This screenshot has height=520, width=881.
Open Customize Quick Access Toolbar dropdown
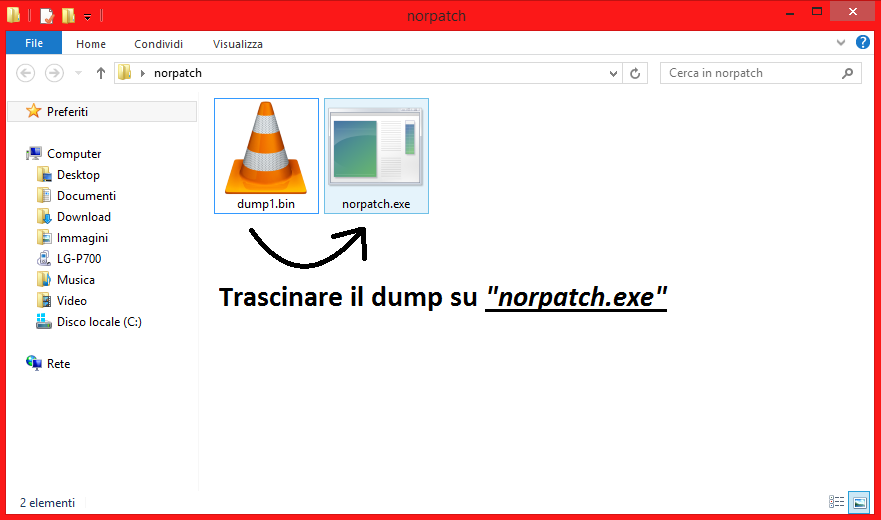coord(88,17)
